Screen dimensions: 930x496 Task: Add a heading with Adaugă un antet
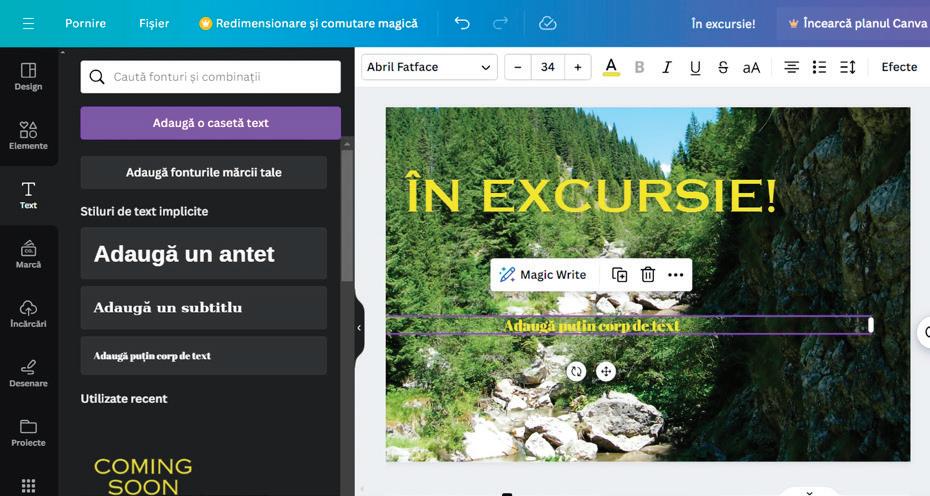[203, 253]
